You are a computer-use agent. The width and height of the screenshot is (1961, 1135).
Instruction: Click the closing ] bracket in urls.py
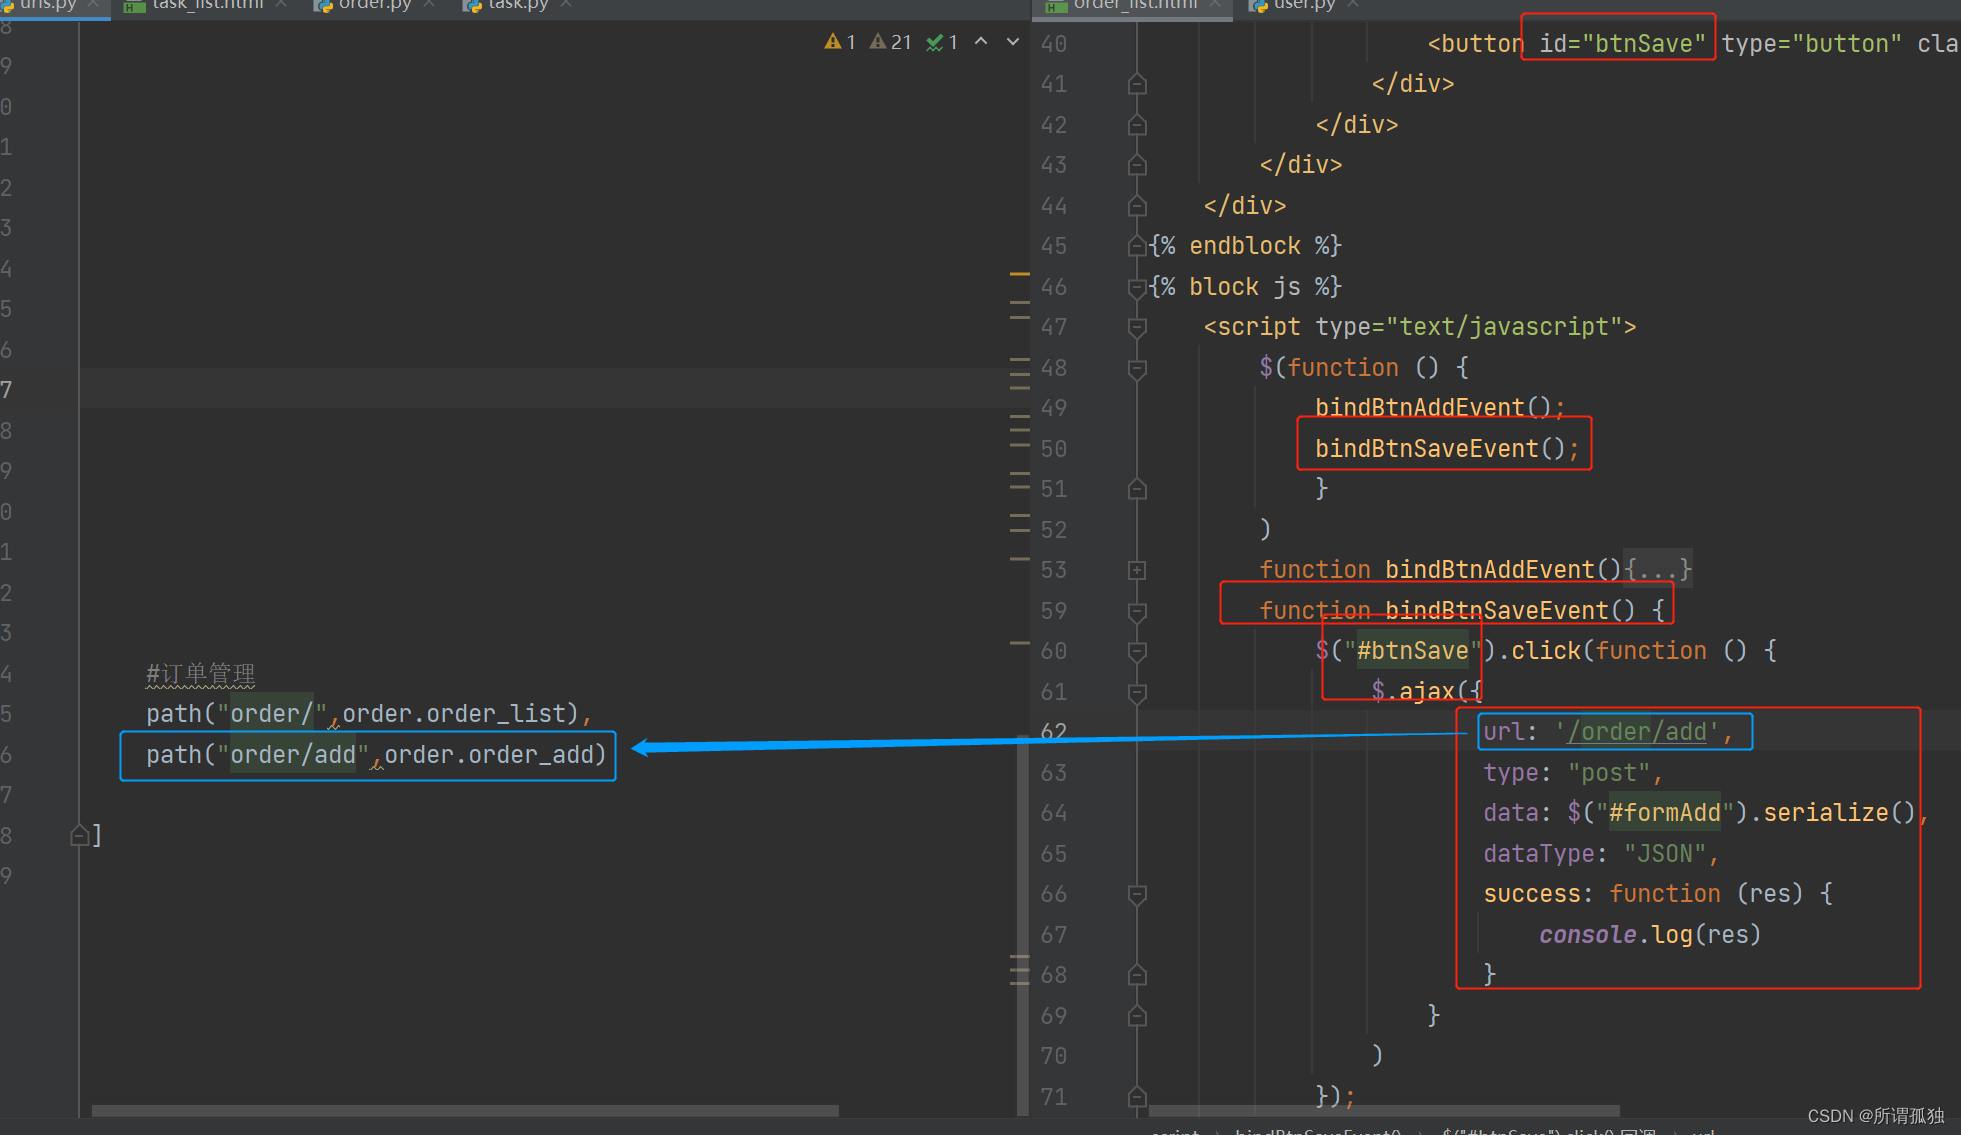coord(96,835)
